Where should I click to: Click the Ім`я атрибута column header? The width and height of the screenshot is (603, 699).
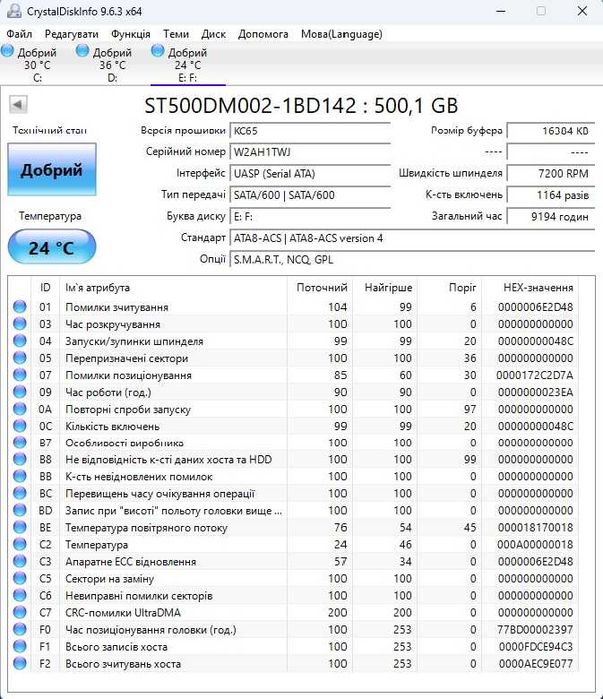coord(173,288)
